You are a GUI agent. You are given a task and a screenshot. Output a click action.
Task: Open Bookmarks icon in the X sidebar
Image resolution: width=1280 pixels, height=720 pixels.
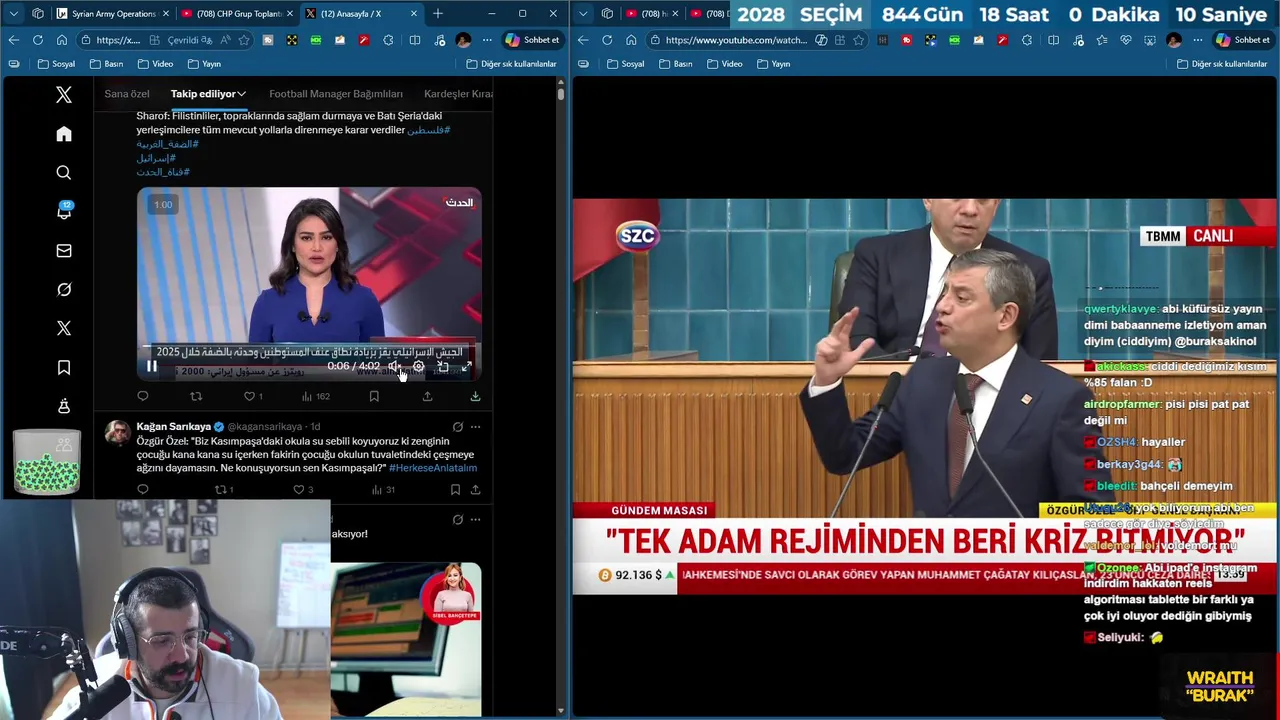click(64, 368)
